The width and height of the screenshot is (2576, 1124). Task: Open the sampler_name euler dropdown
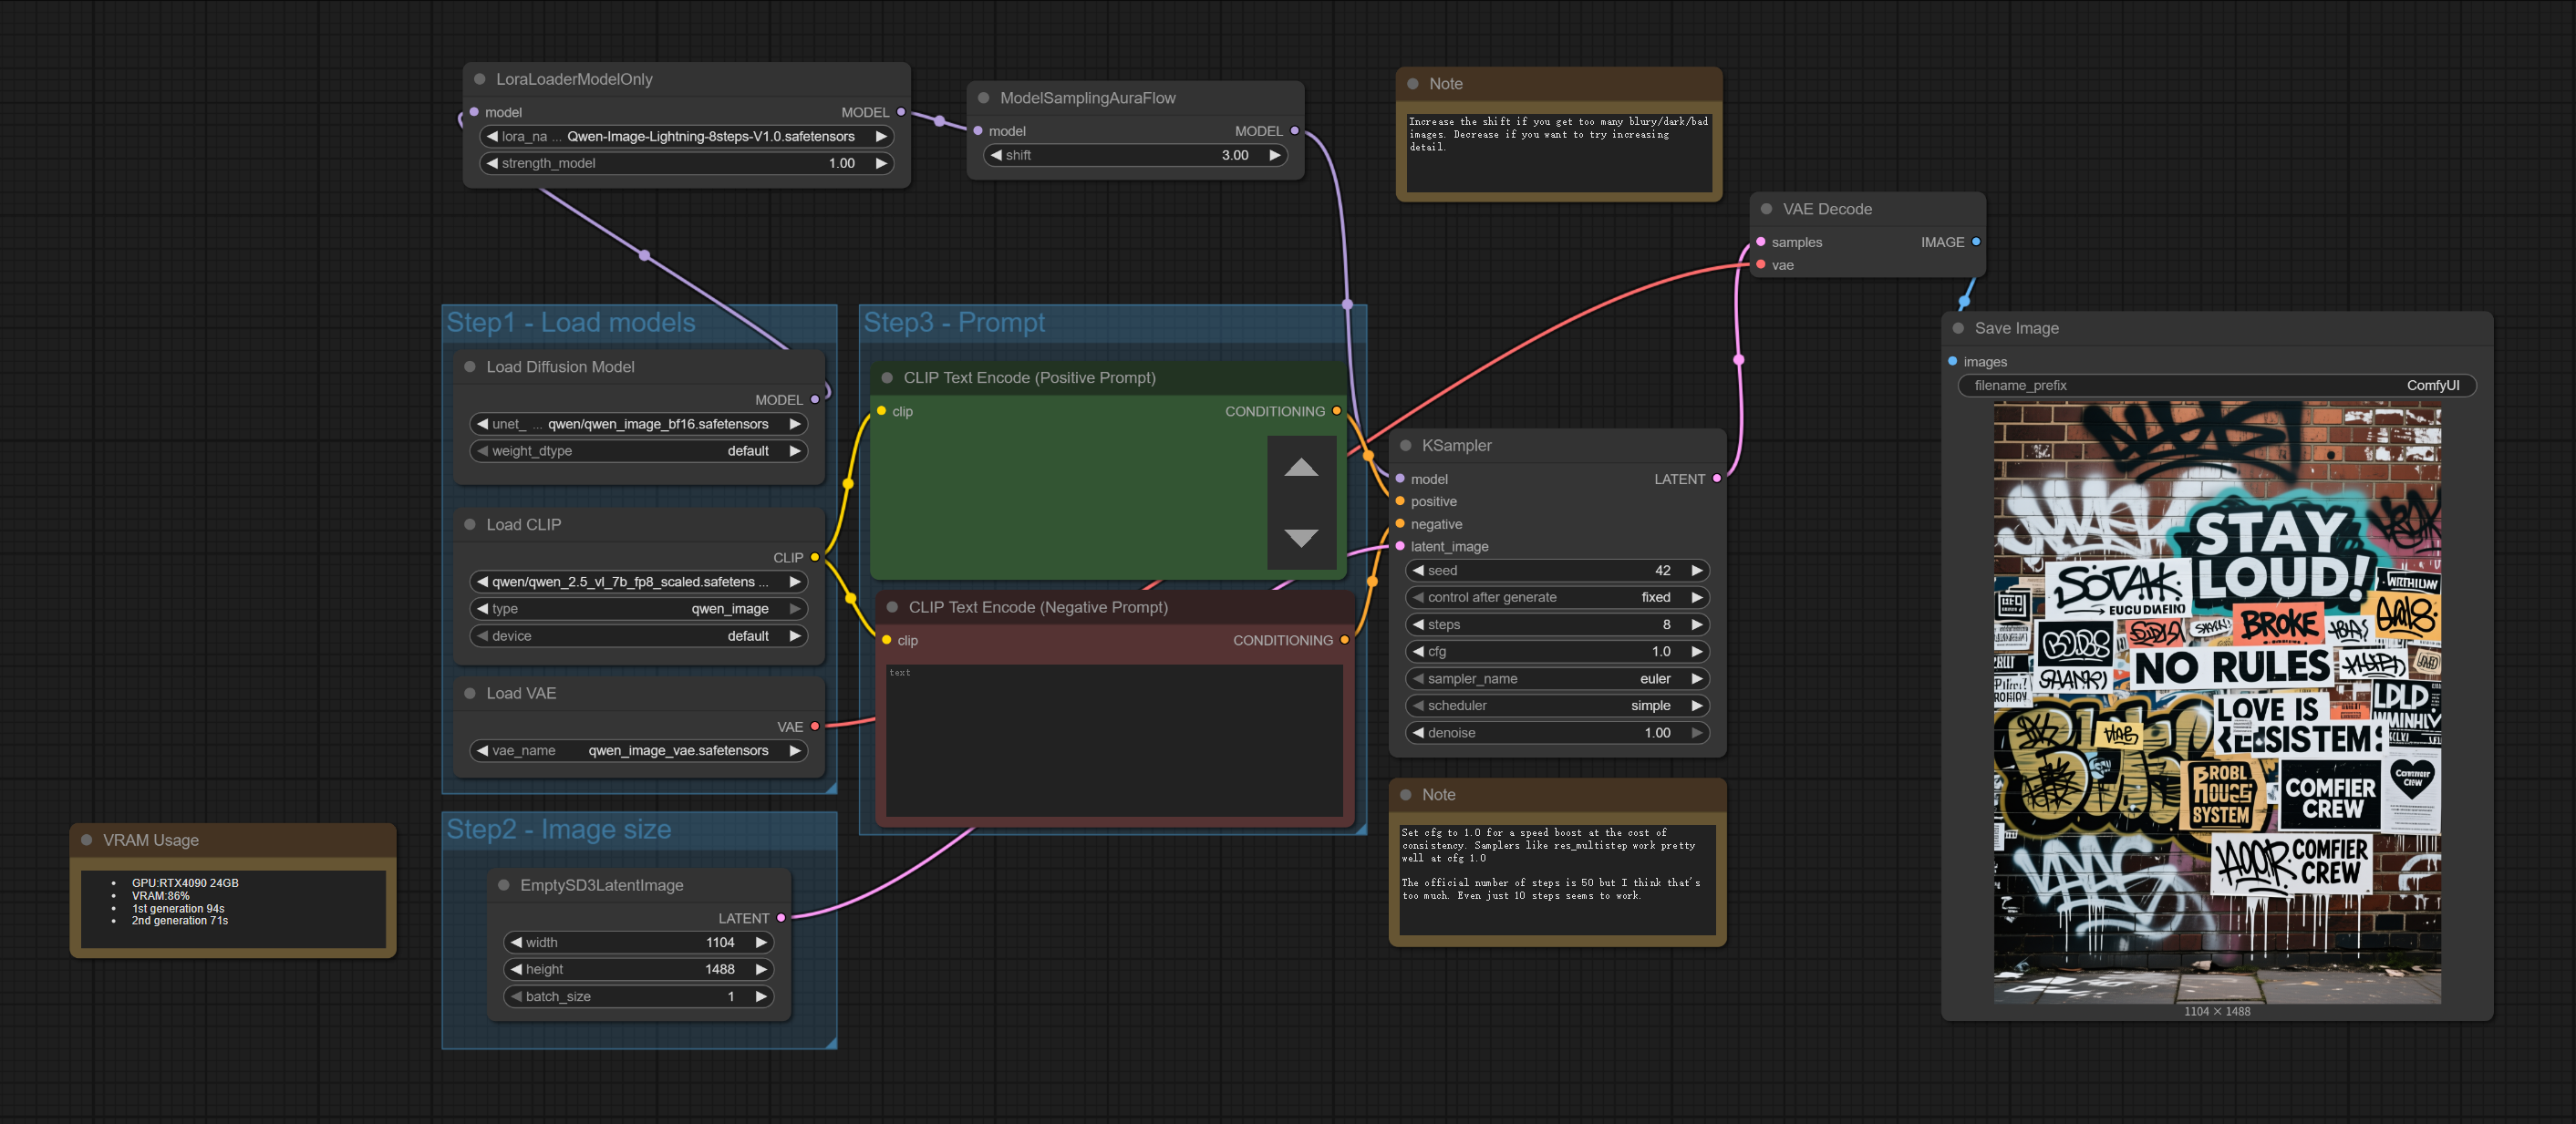pyautogui.click(x=1558, y=679)
